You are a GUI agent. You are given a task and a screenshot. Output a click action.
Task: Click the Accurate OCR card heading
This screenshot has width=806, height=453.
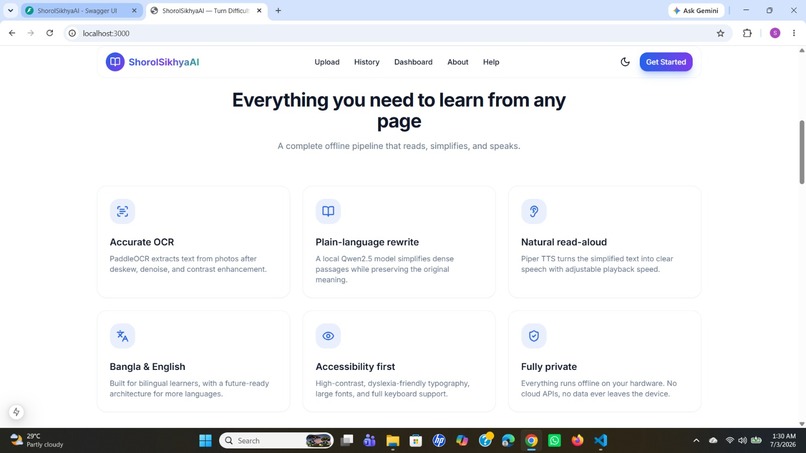(x=142, y=242)
